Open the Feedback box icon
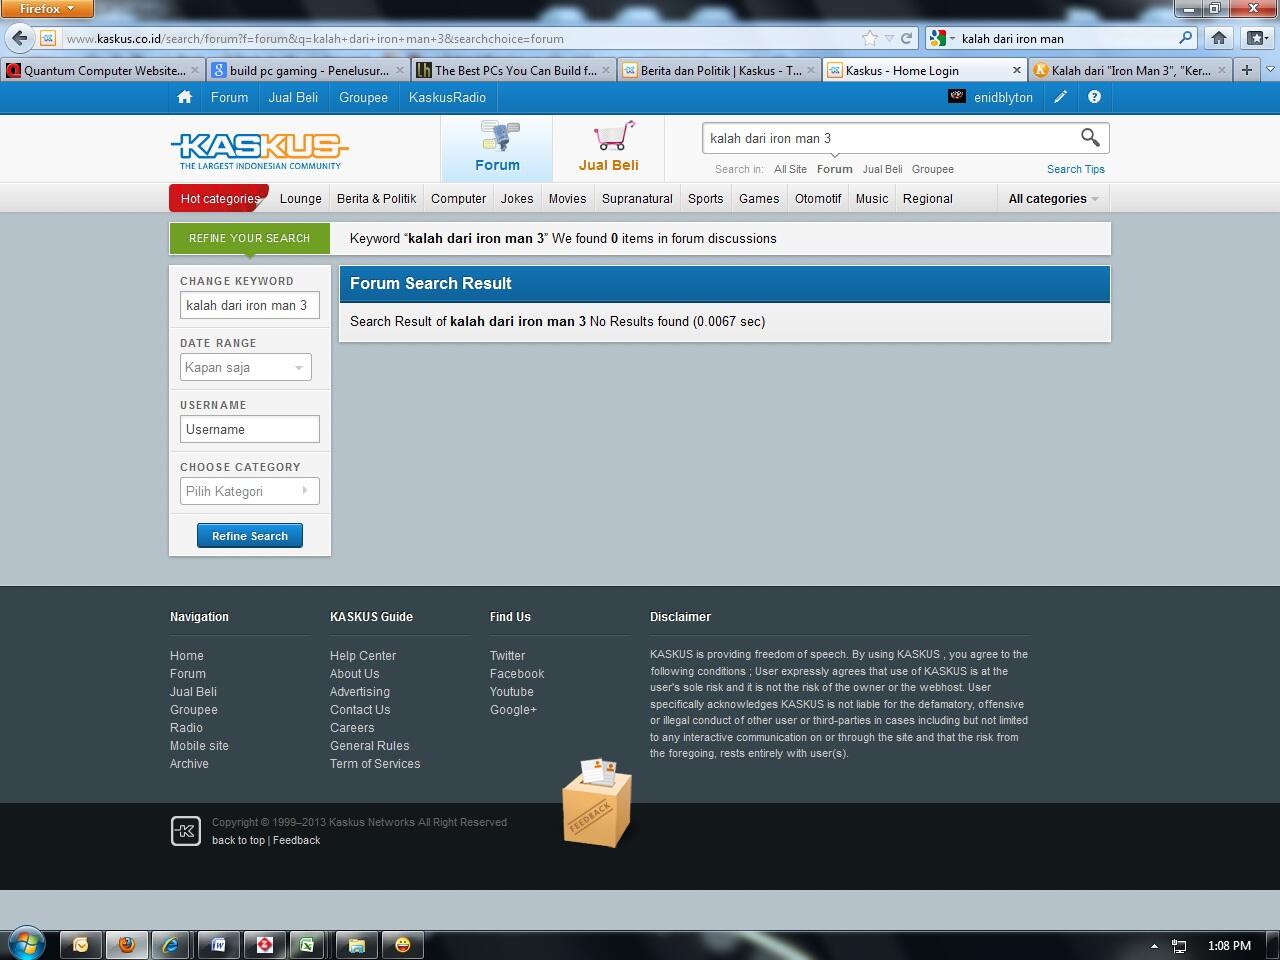1280x960 pixels. [597, 803]
